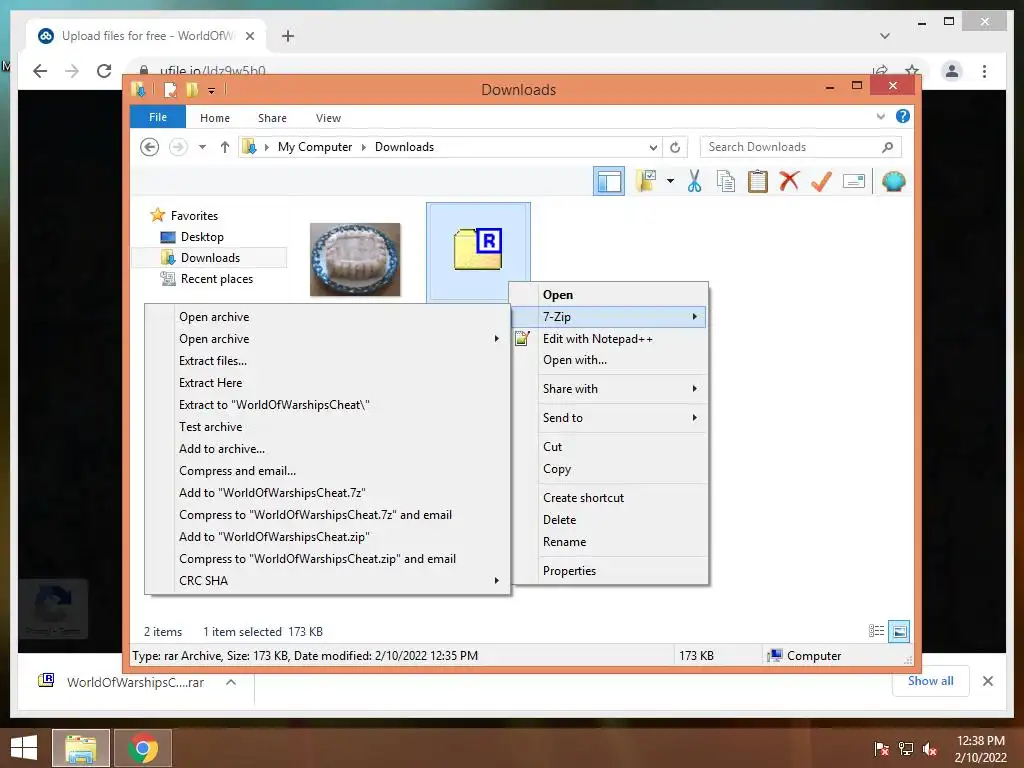Expand the 7-Zip submenu arrow

pos(694,317)
